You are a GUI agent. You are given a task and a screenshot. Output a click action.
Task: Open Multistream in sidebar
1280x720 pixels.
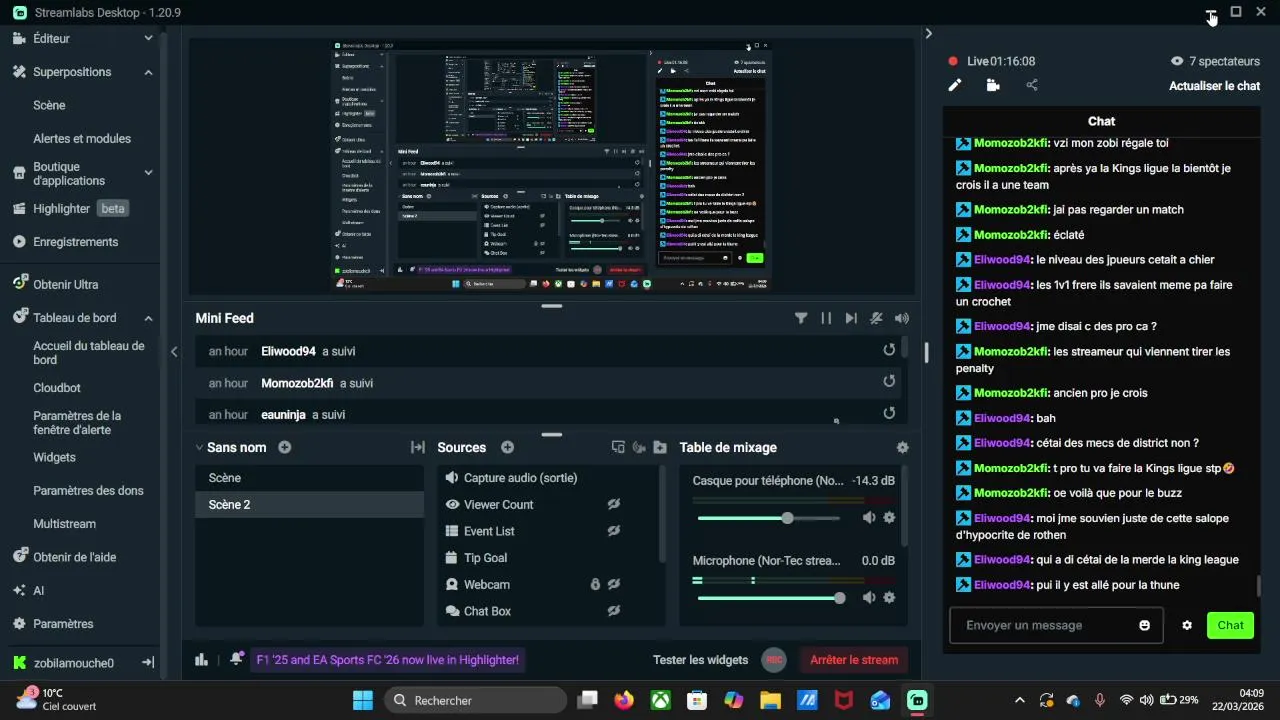[x=64, y=523]
